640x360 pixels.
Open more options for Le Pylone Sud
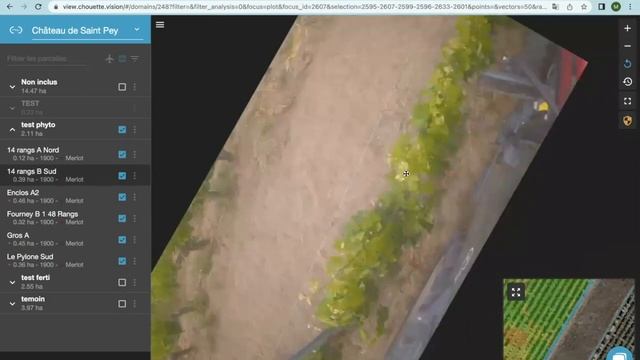click(x=135, y=261)
